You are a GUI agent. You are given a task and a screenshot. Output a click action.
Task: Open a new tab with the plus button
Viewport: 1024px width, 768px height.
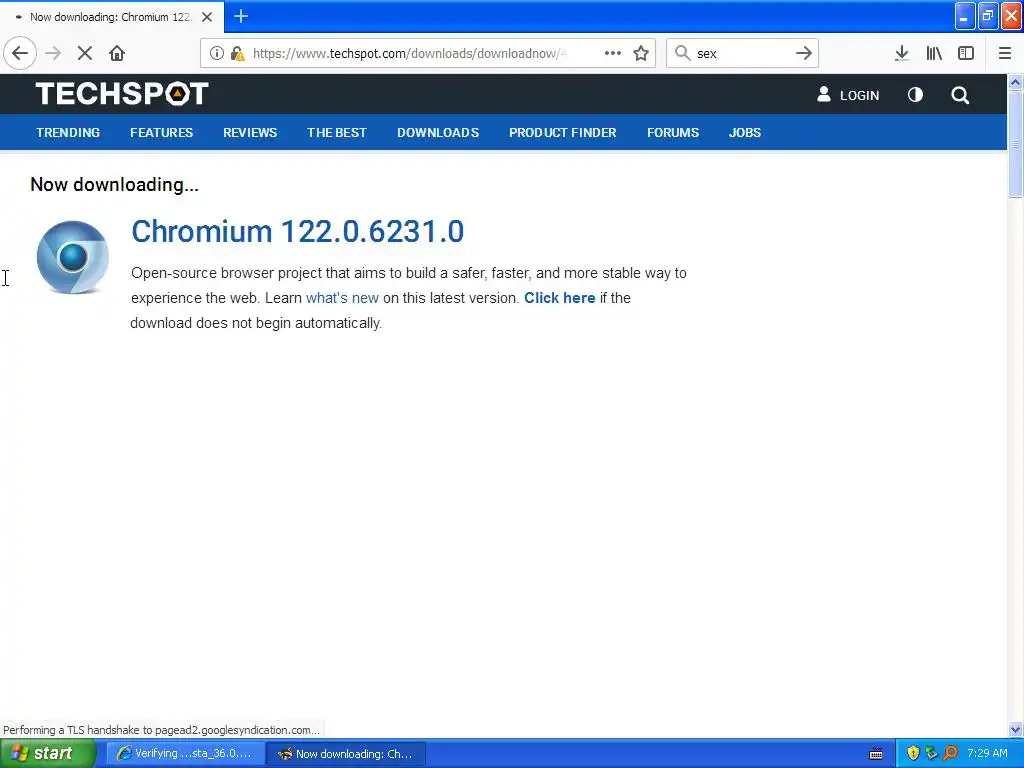[x=241, y=16]
